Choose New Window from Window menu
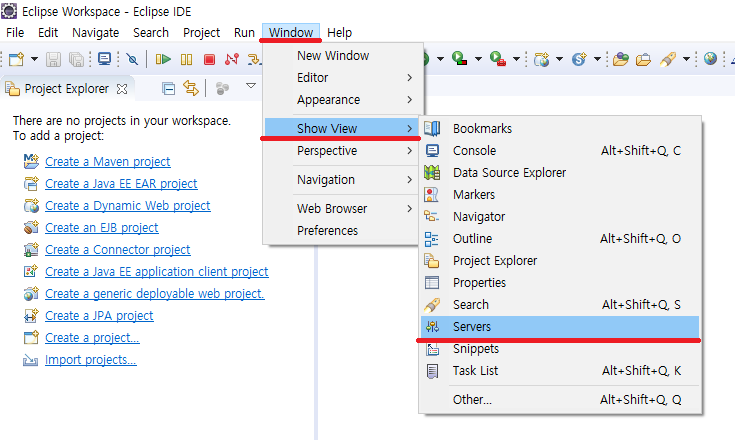 coord(343,55)
